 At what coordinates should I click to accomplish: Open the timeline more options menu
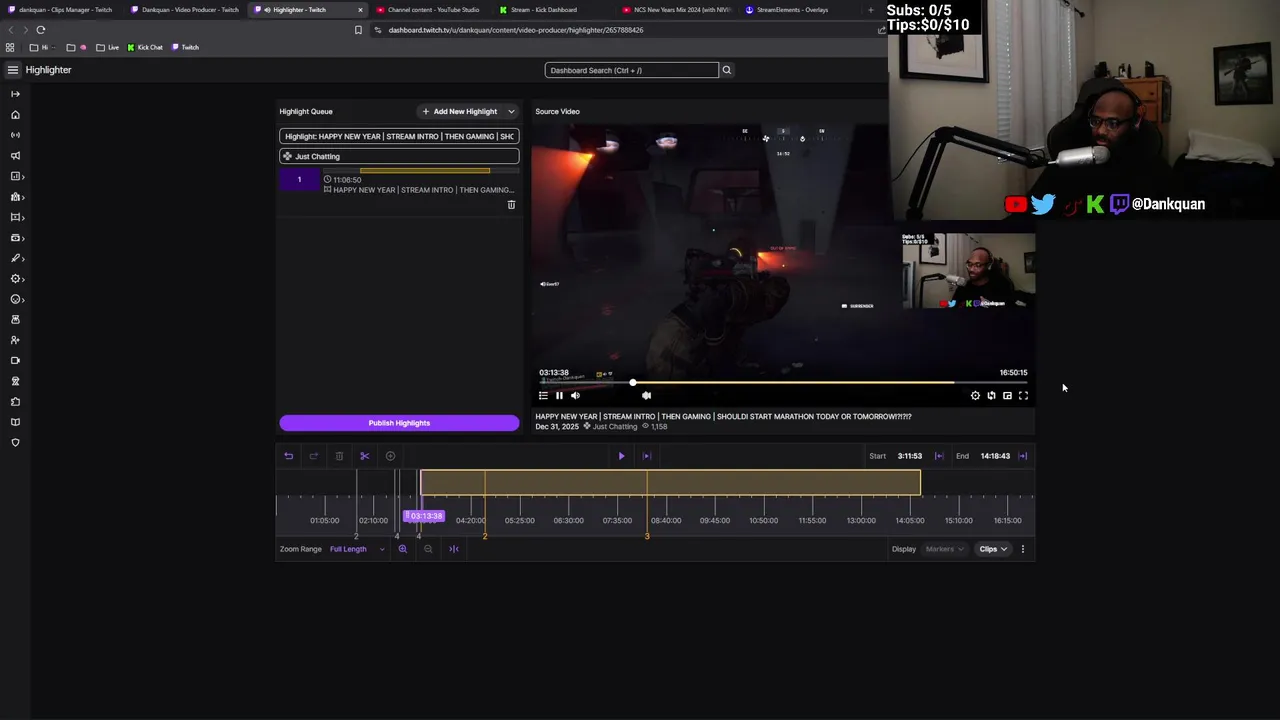1022,549
